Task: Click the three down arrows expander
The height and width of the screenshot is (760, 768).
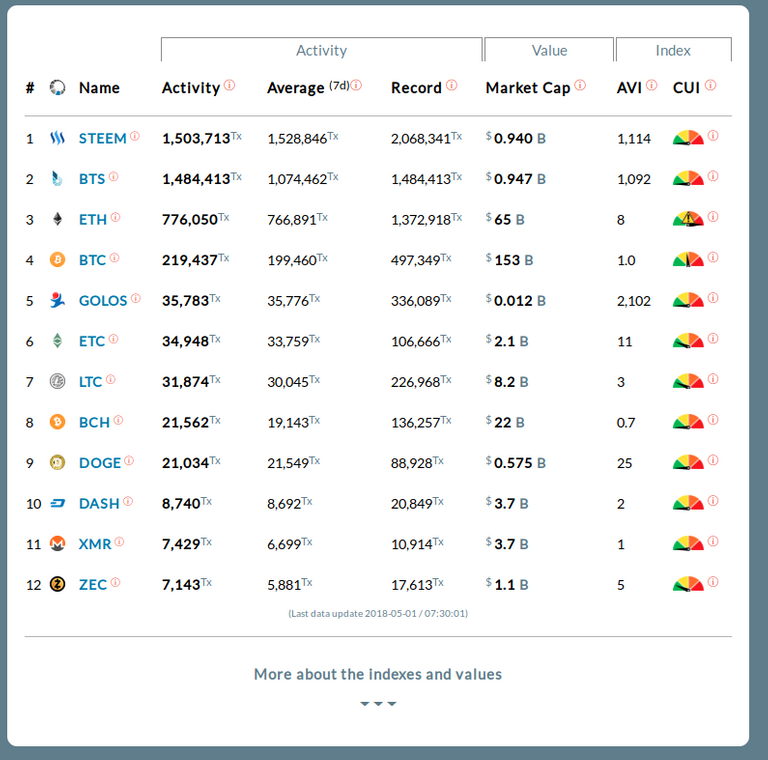Action: pos(378,704)
